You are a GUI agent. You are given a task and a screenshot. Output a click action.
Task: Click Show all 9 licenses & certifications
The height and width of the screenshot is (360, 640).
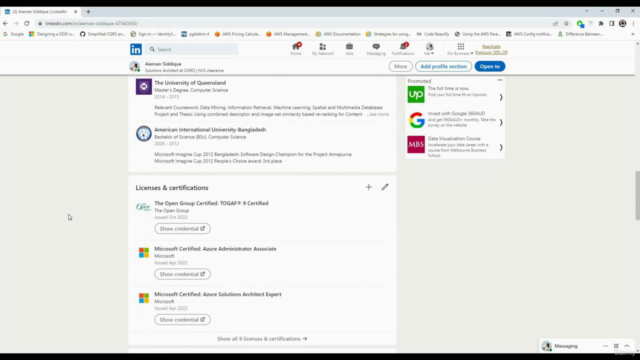[x=262, y=339]
